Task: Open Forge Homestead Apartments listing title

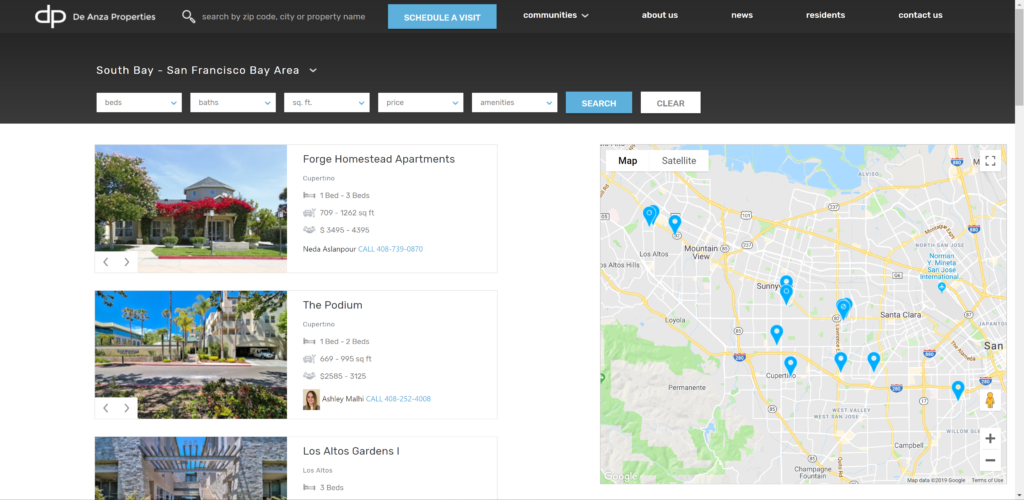Action: 379,159
